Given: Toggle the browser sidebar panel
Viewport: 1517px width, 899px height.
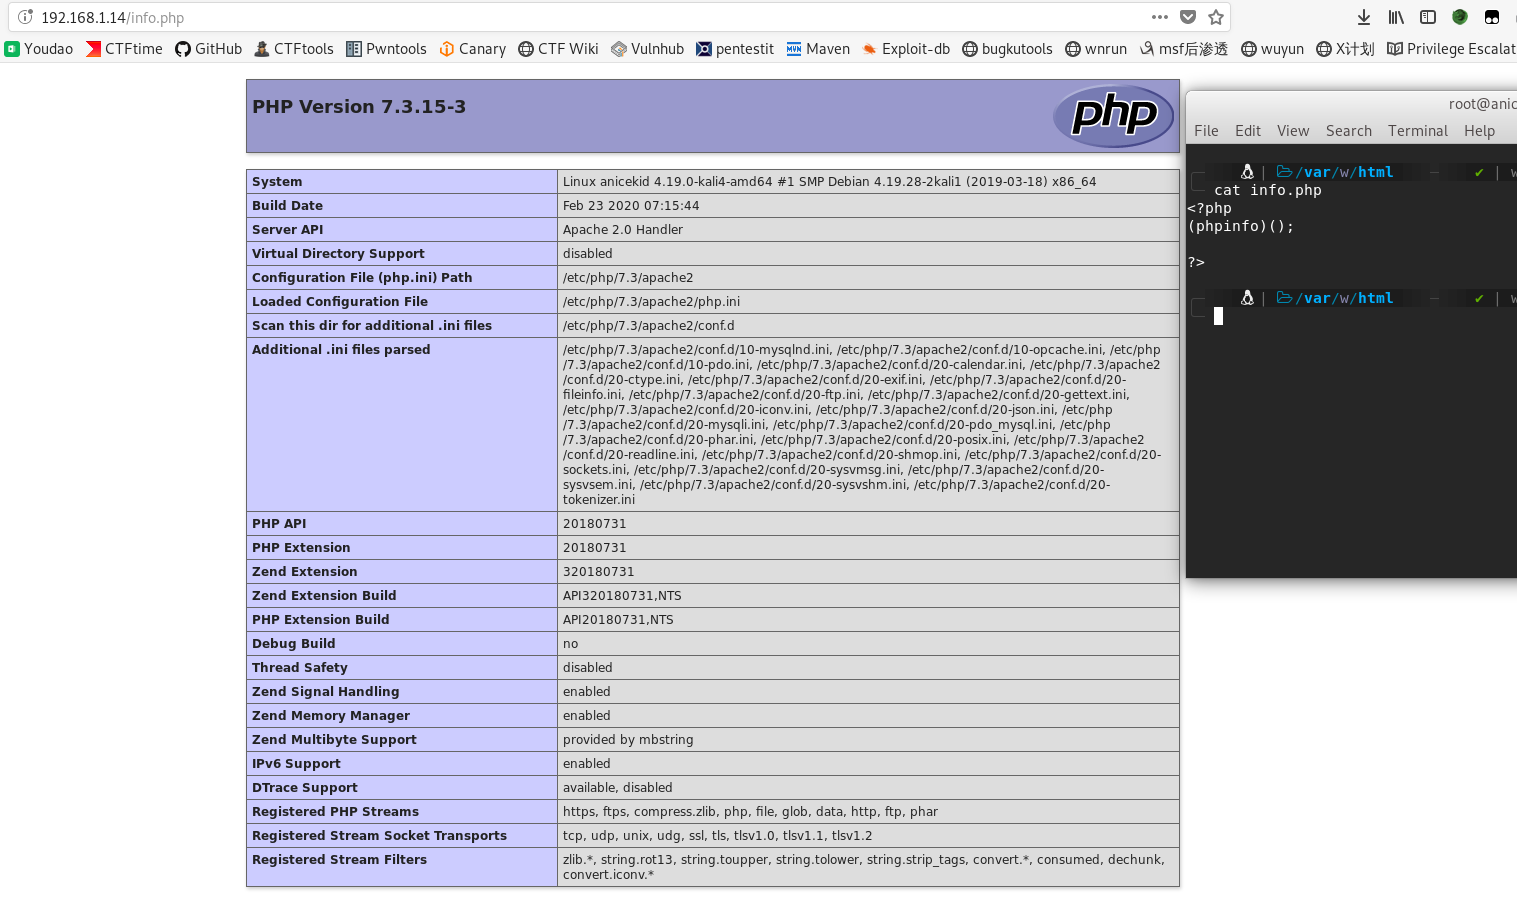Looking at the screenshot, I should click(x=1427, y=16).
